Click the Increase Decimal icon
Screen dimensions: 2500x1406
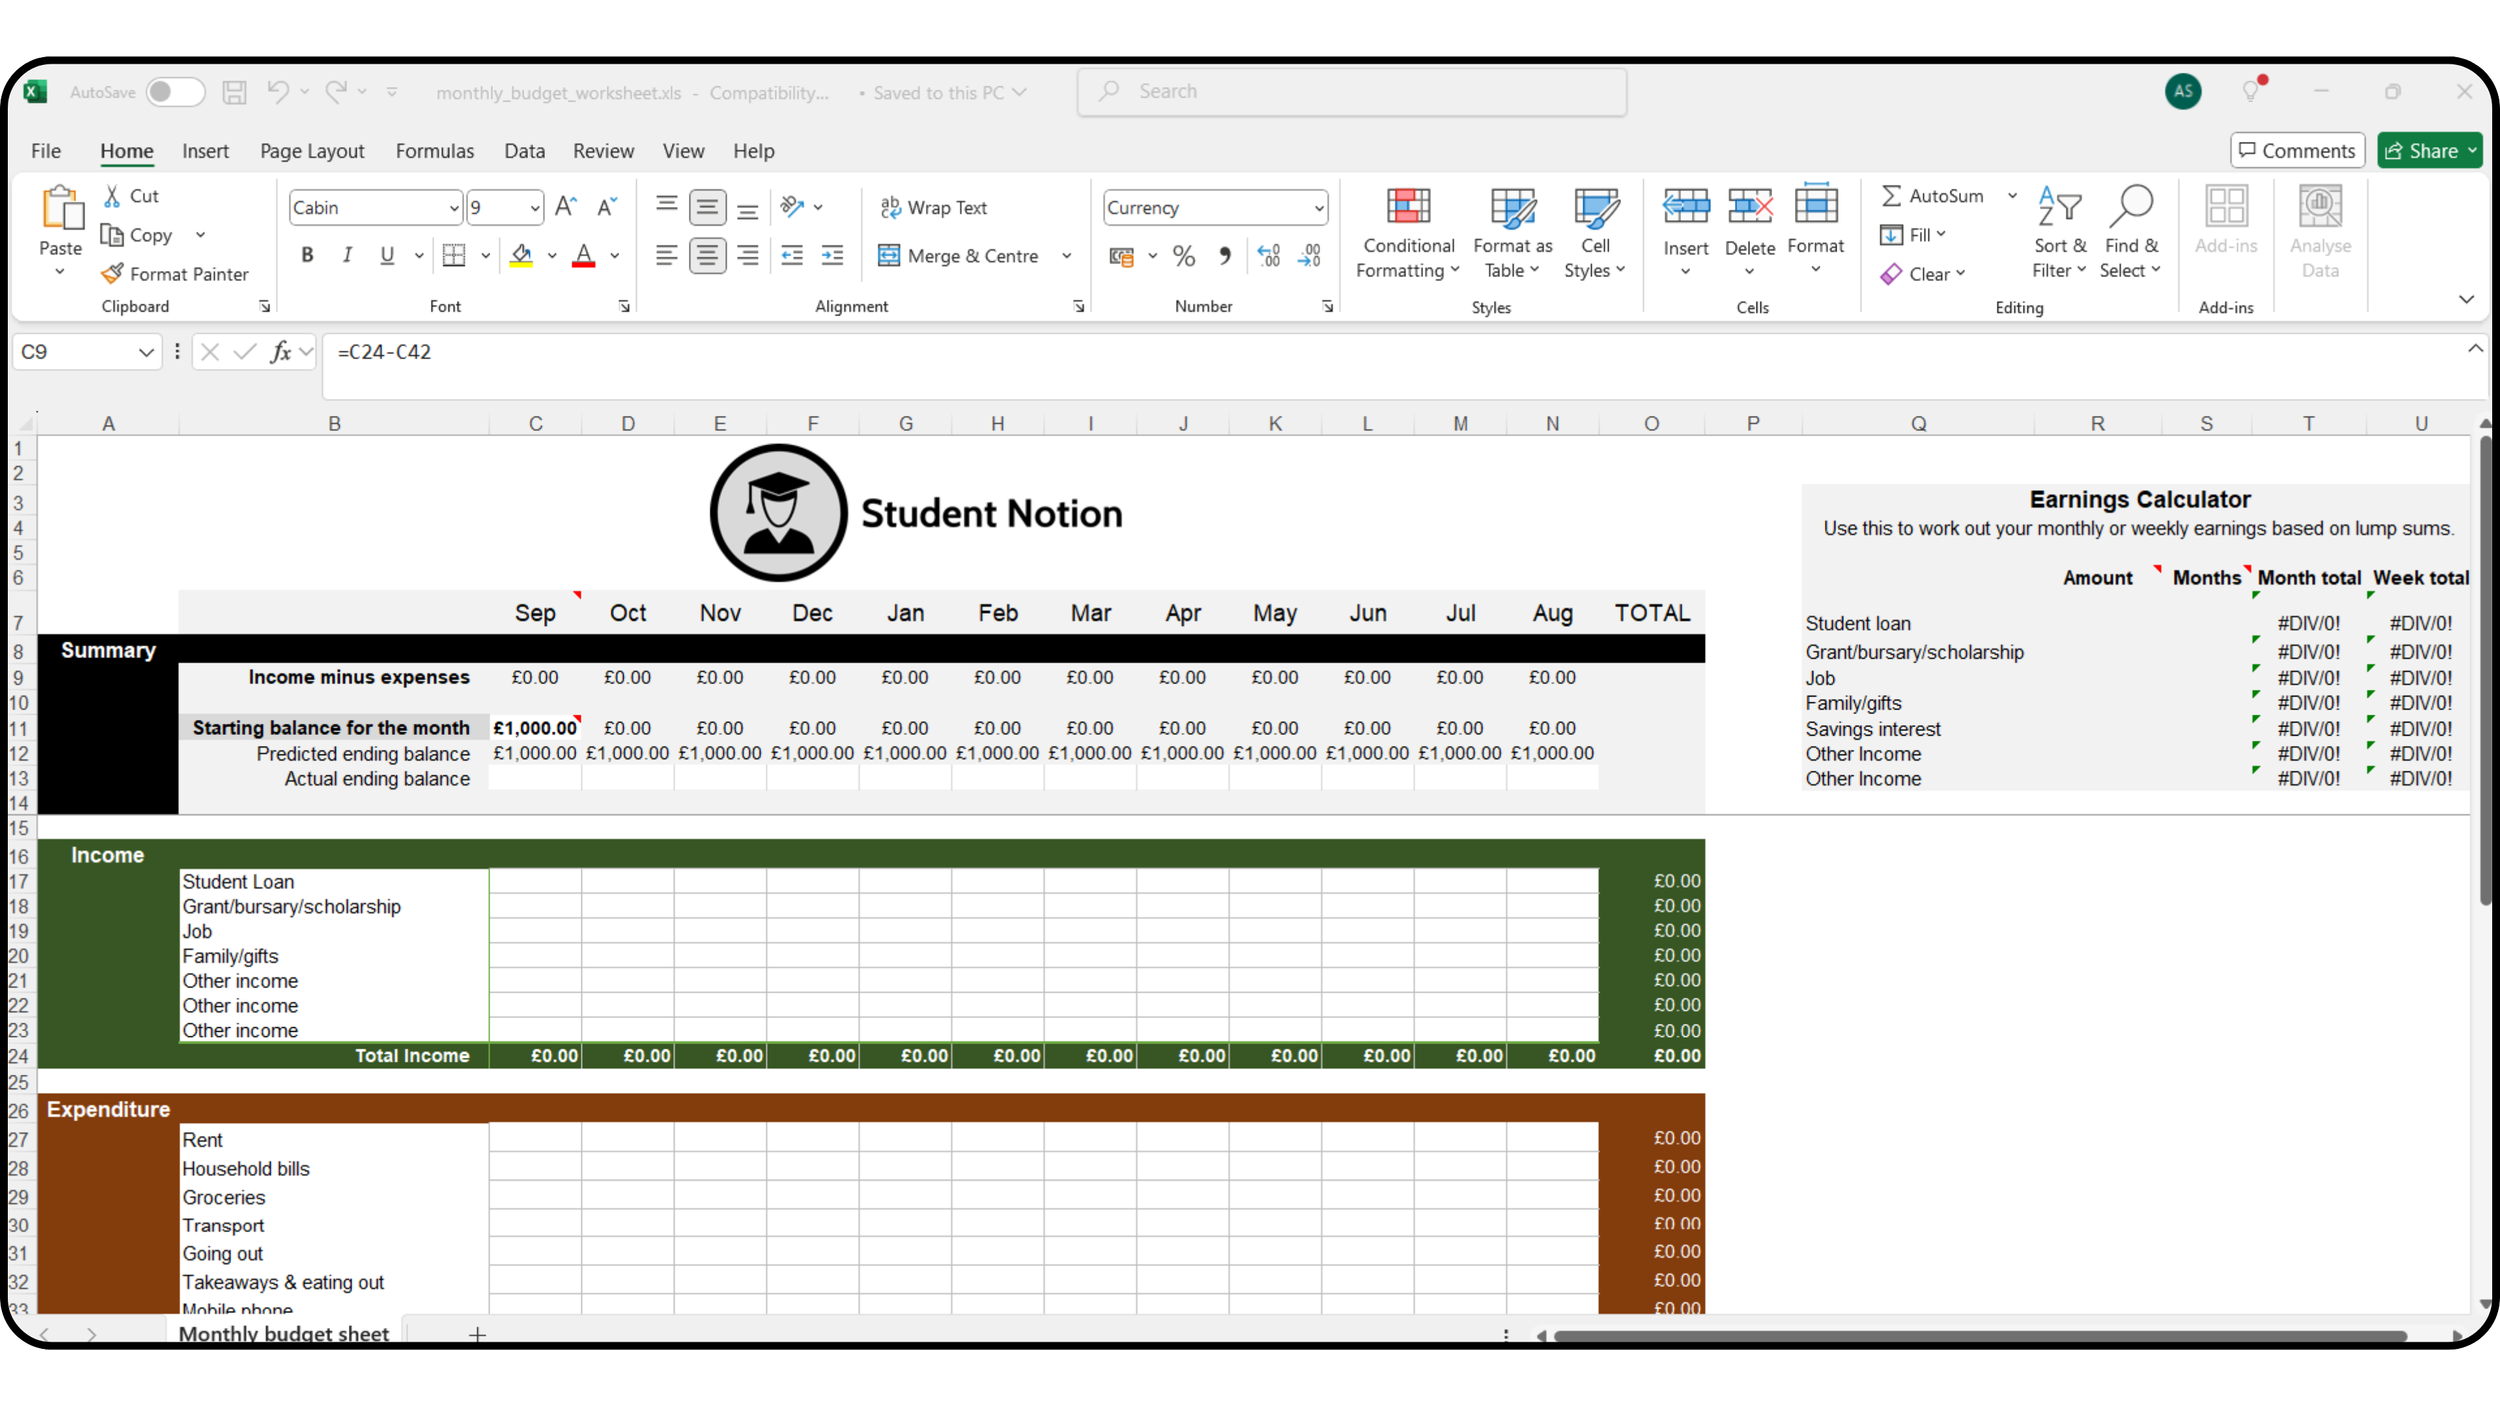[x=1268, y=256]
